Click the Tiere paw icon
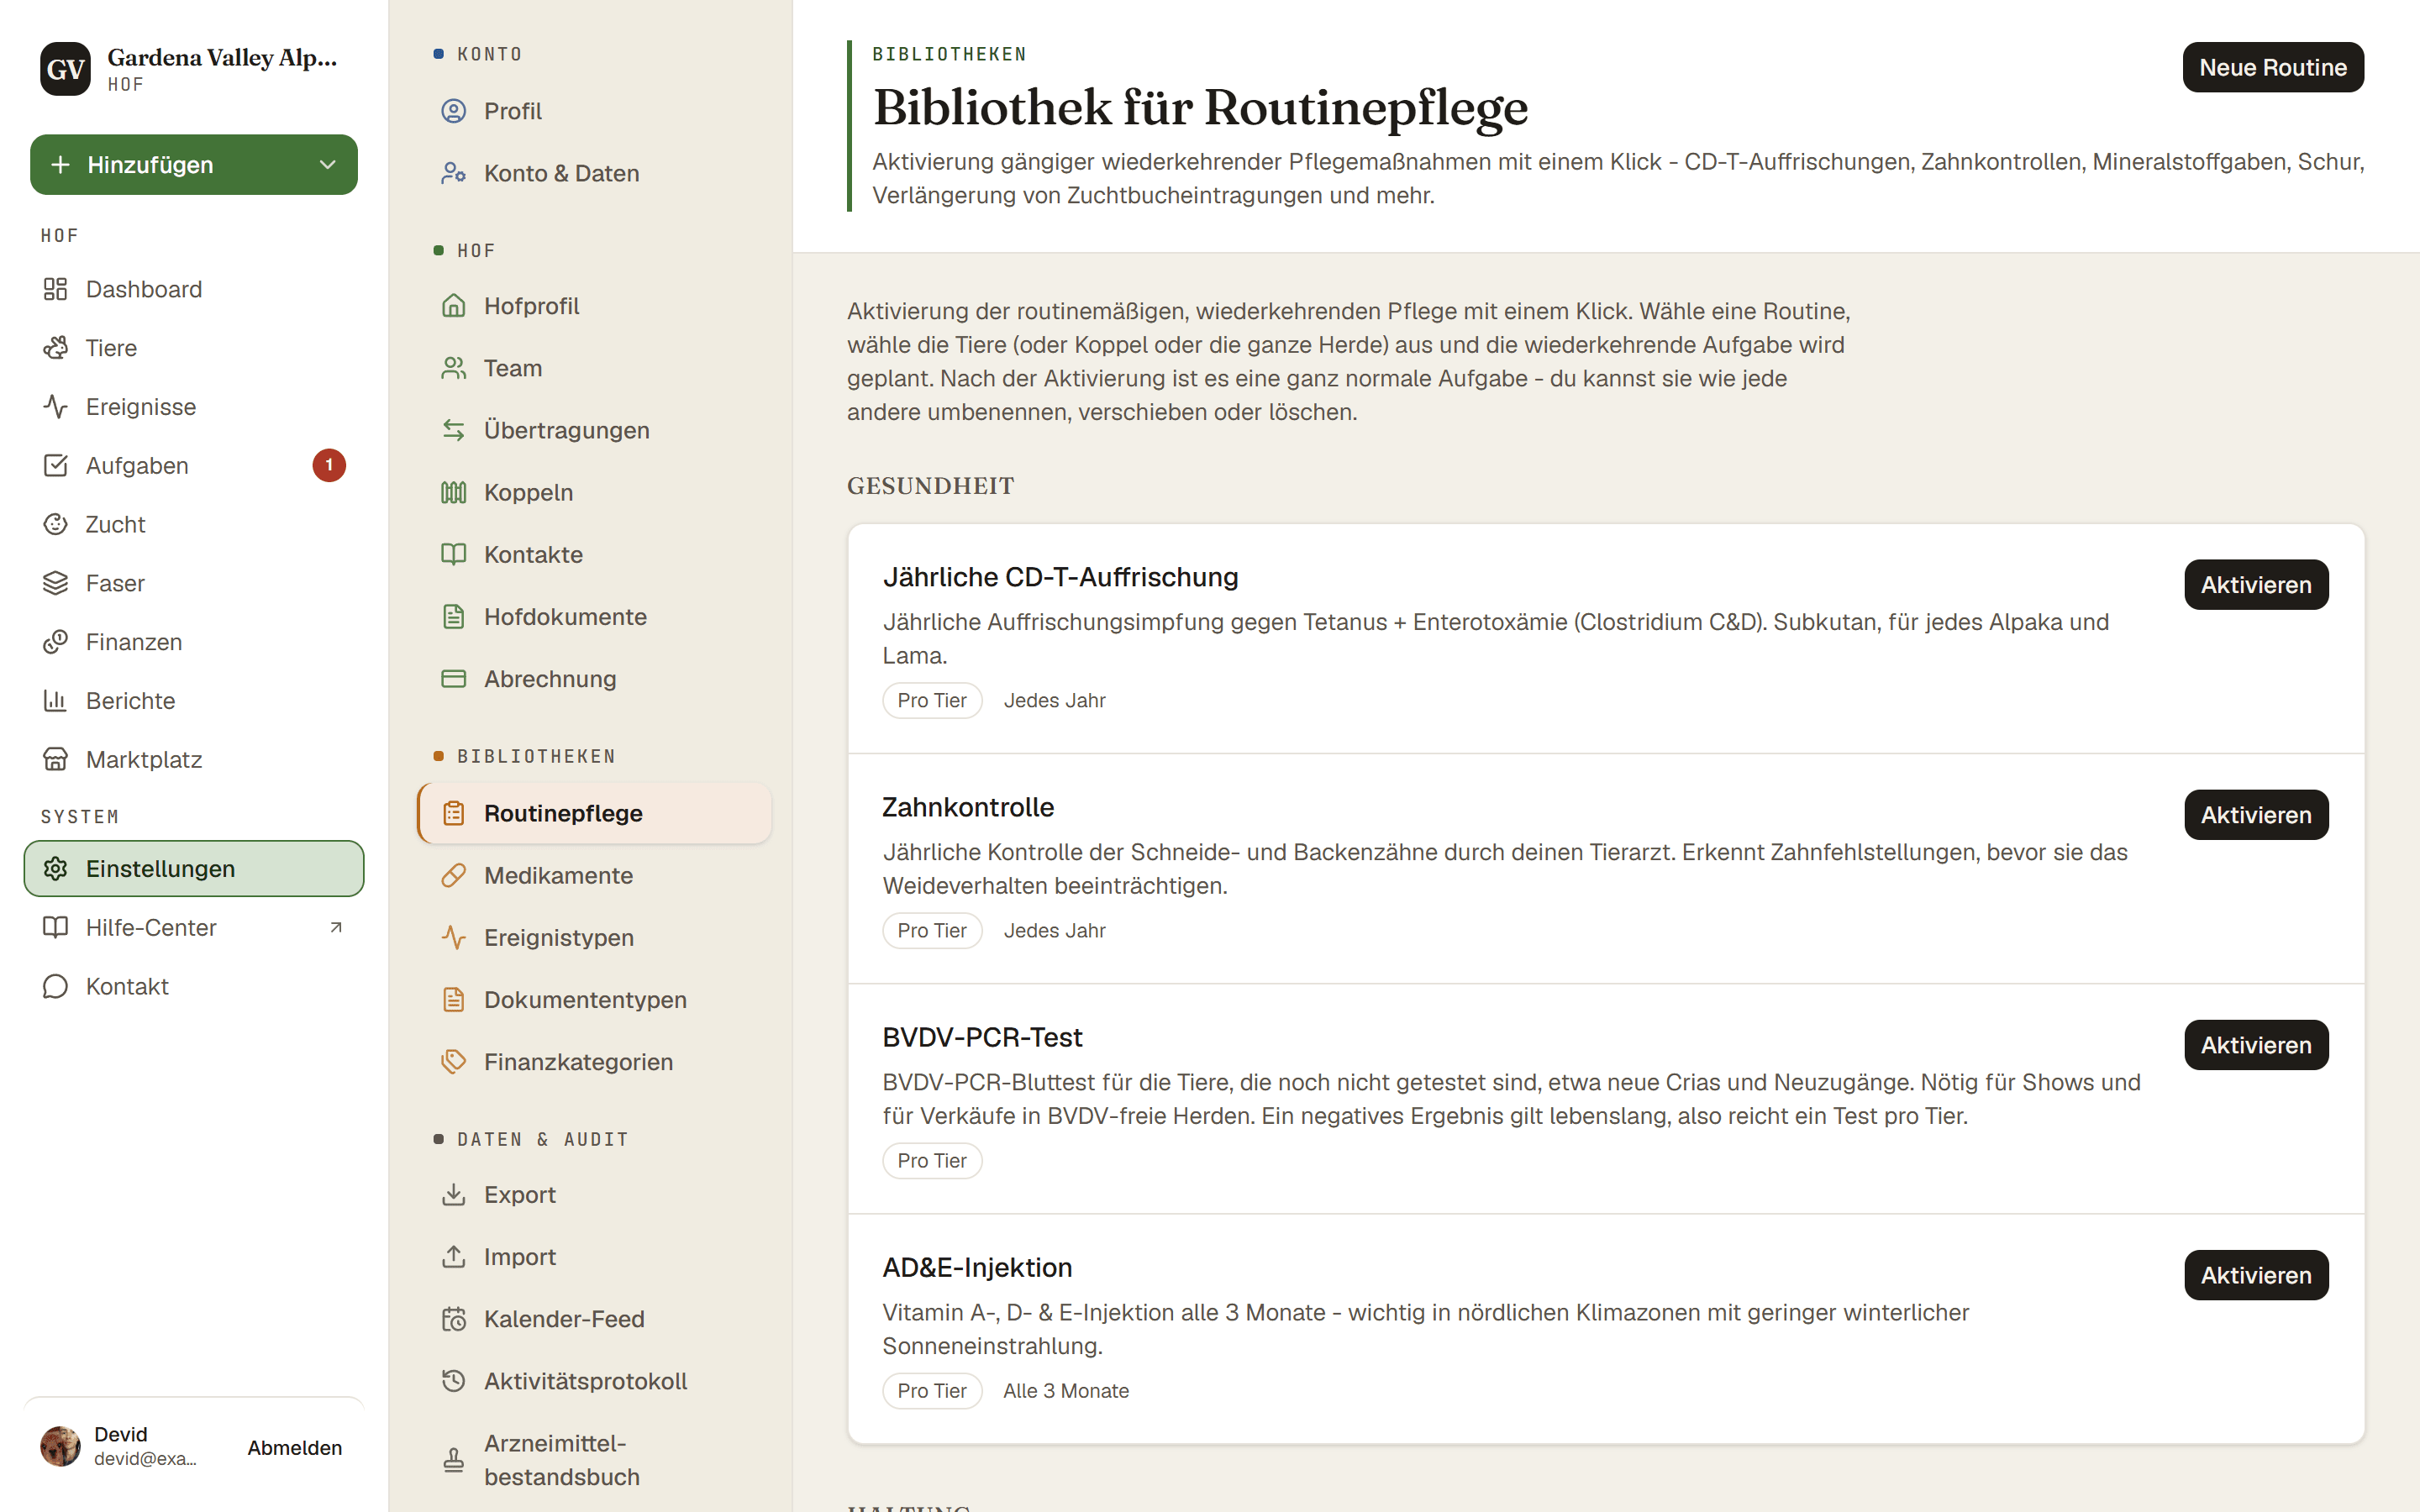Image resolution: width=2420 pixels, height=1512 pixels. pyautogui.click(x=55, y=348)
